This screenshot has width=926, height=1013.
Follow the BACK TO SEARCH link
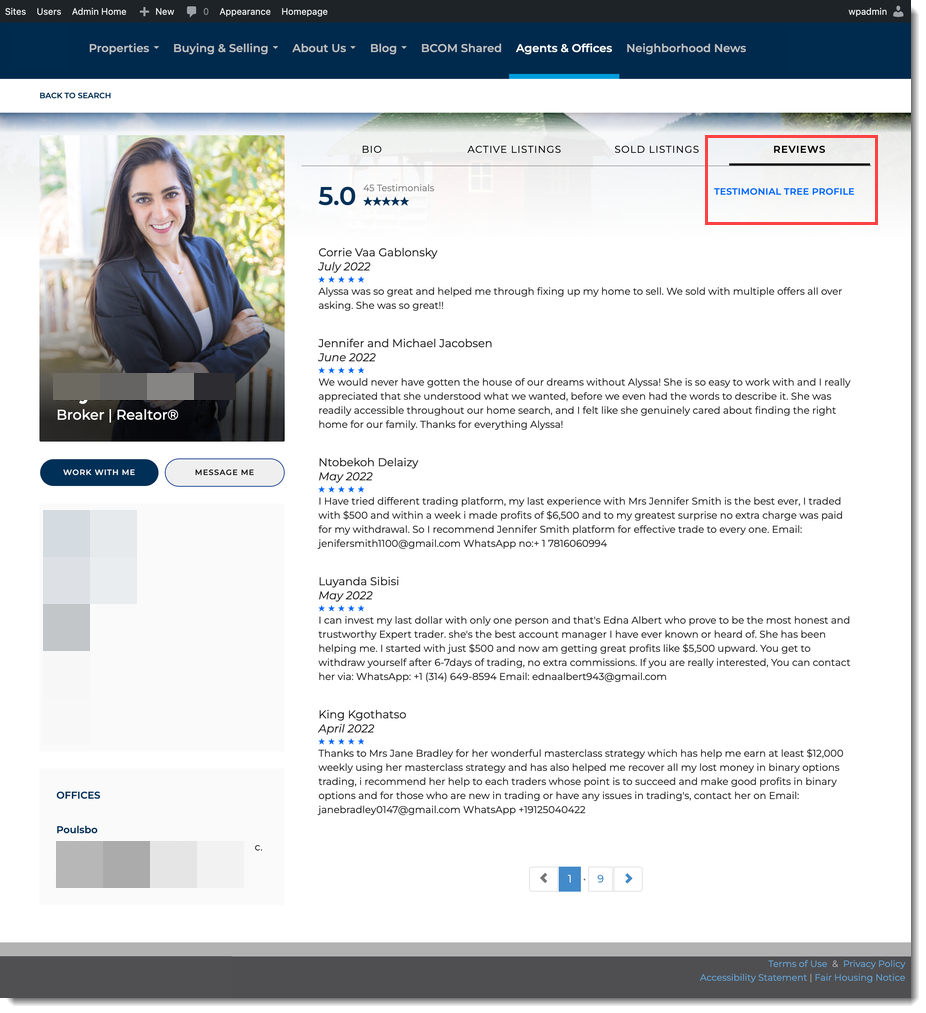click(75, 94)
